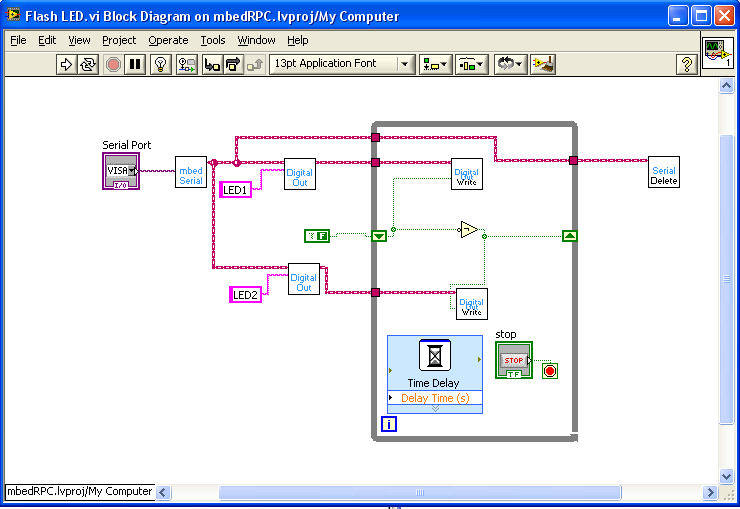Toggle Retain Wire Values button
740x509 pixels.
pyautogui.click(x=186, y=64)
